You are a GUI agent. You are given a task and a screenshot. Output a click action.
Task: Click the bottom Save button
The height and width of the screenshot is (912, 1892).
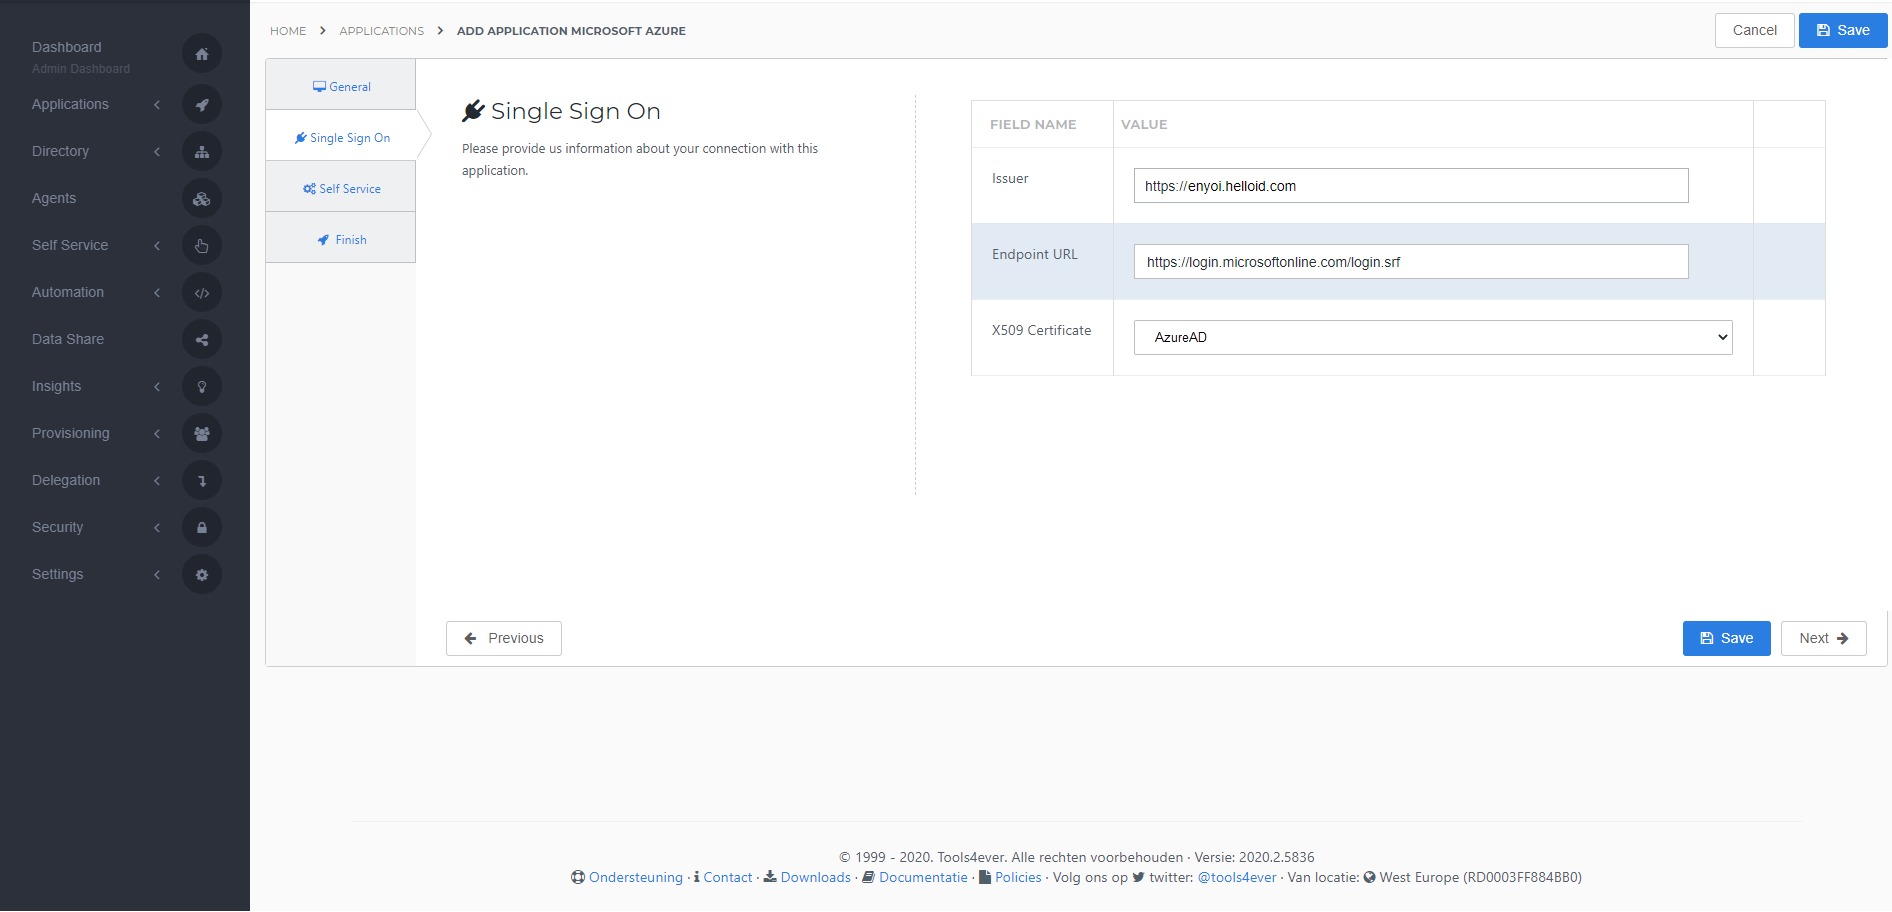pos(1727,638)
